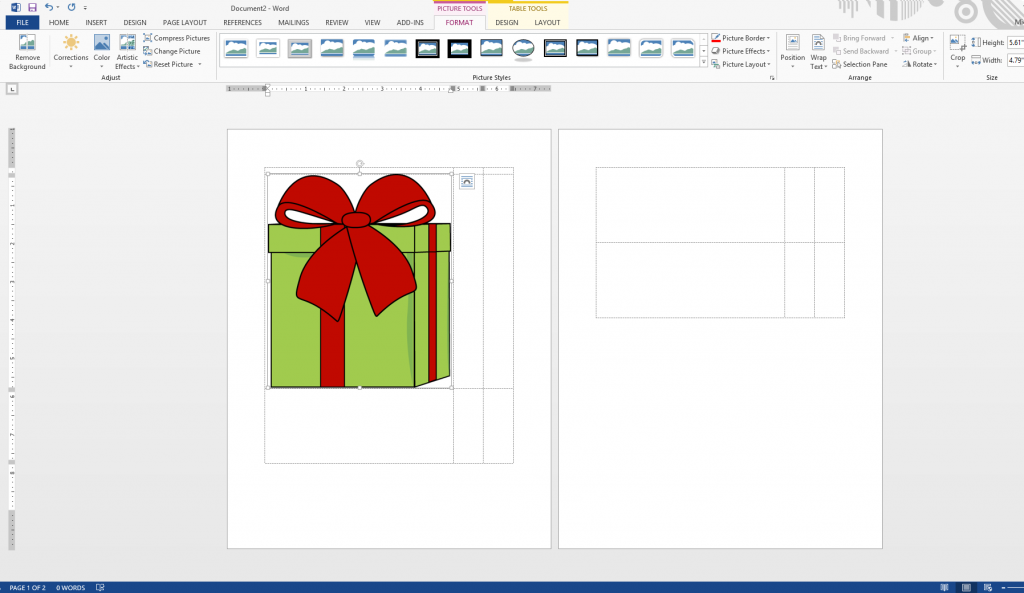
Task: Switch to the PAGE LAYOUT tab
Action: point(185,22)
